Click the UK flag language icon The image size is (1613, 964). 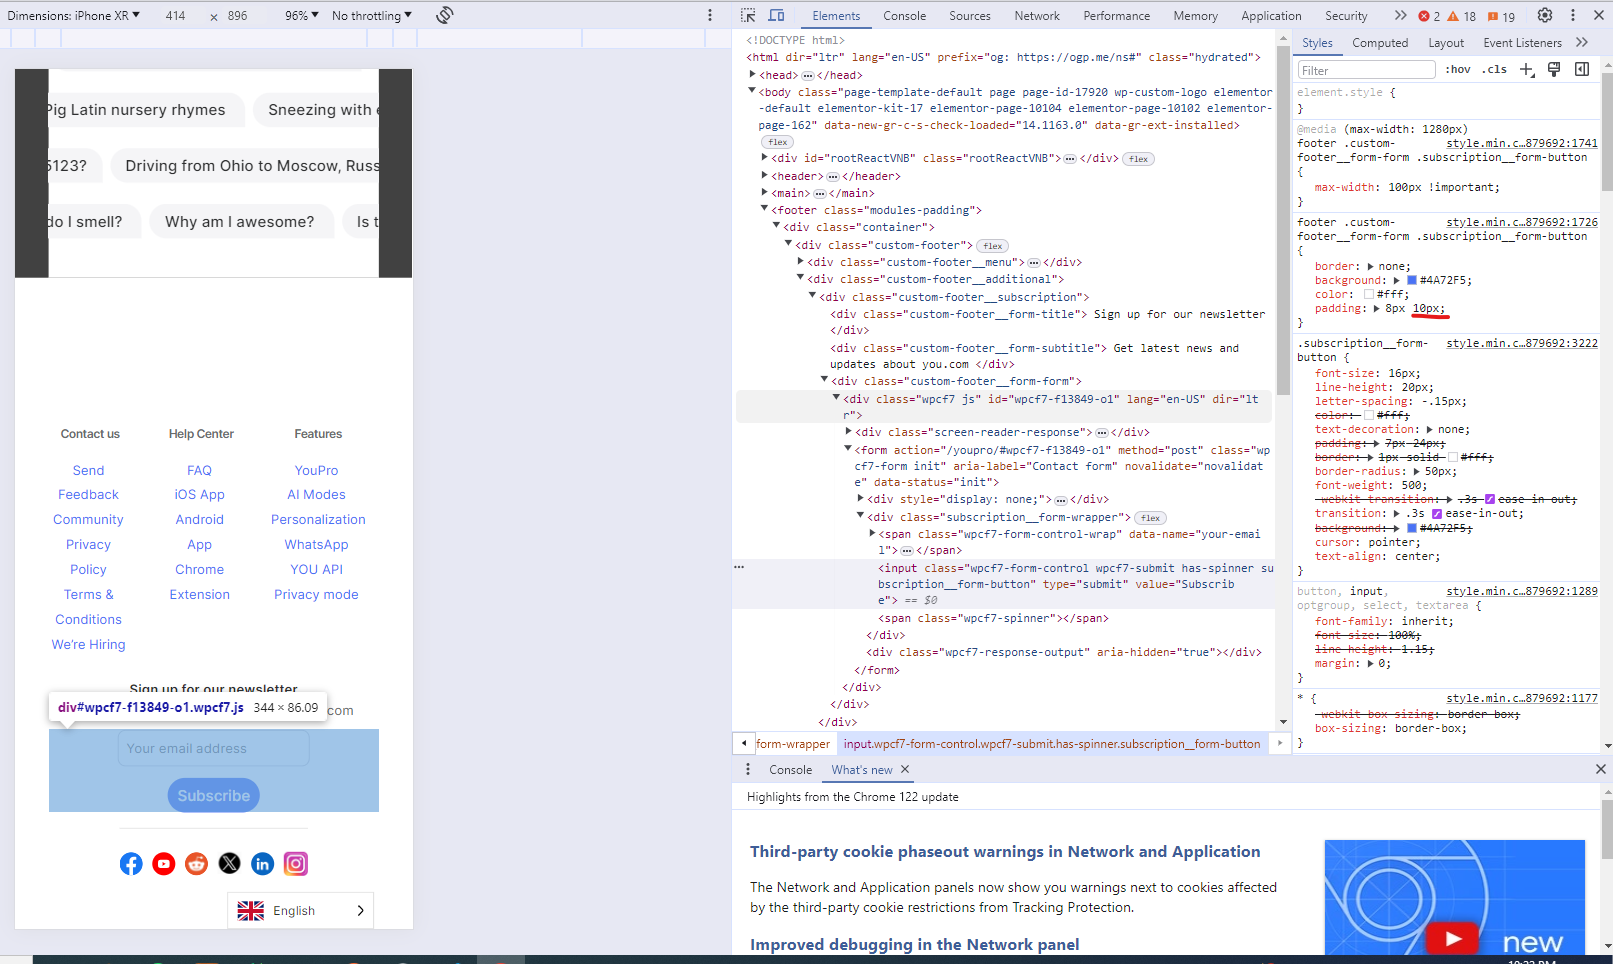tap(251, 911)
